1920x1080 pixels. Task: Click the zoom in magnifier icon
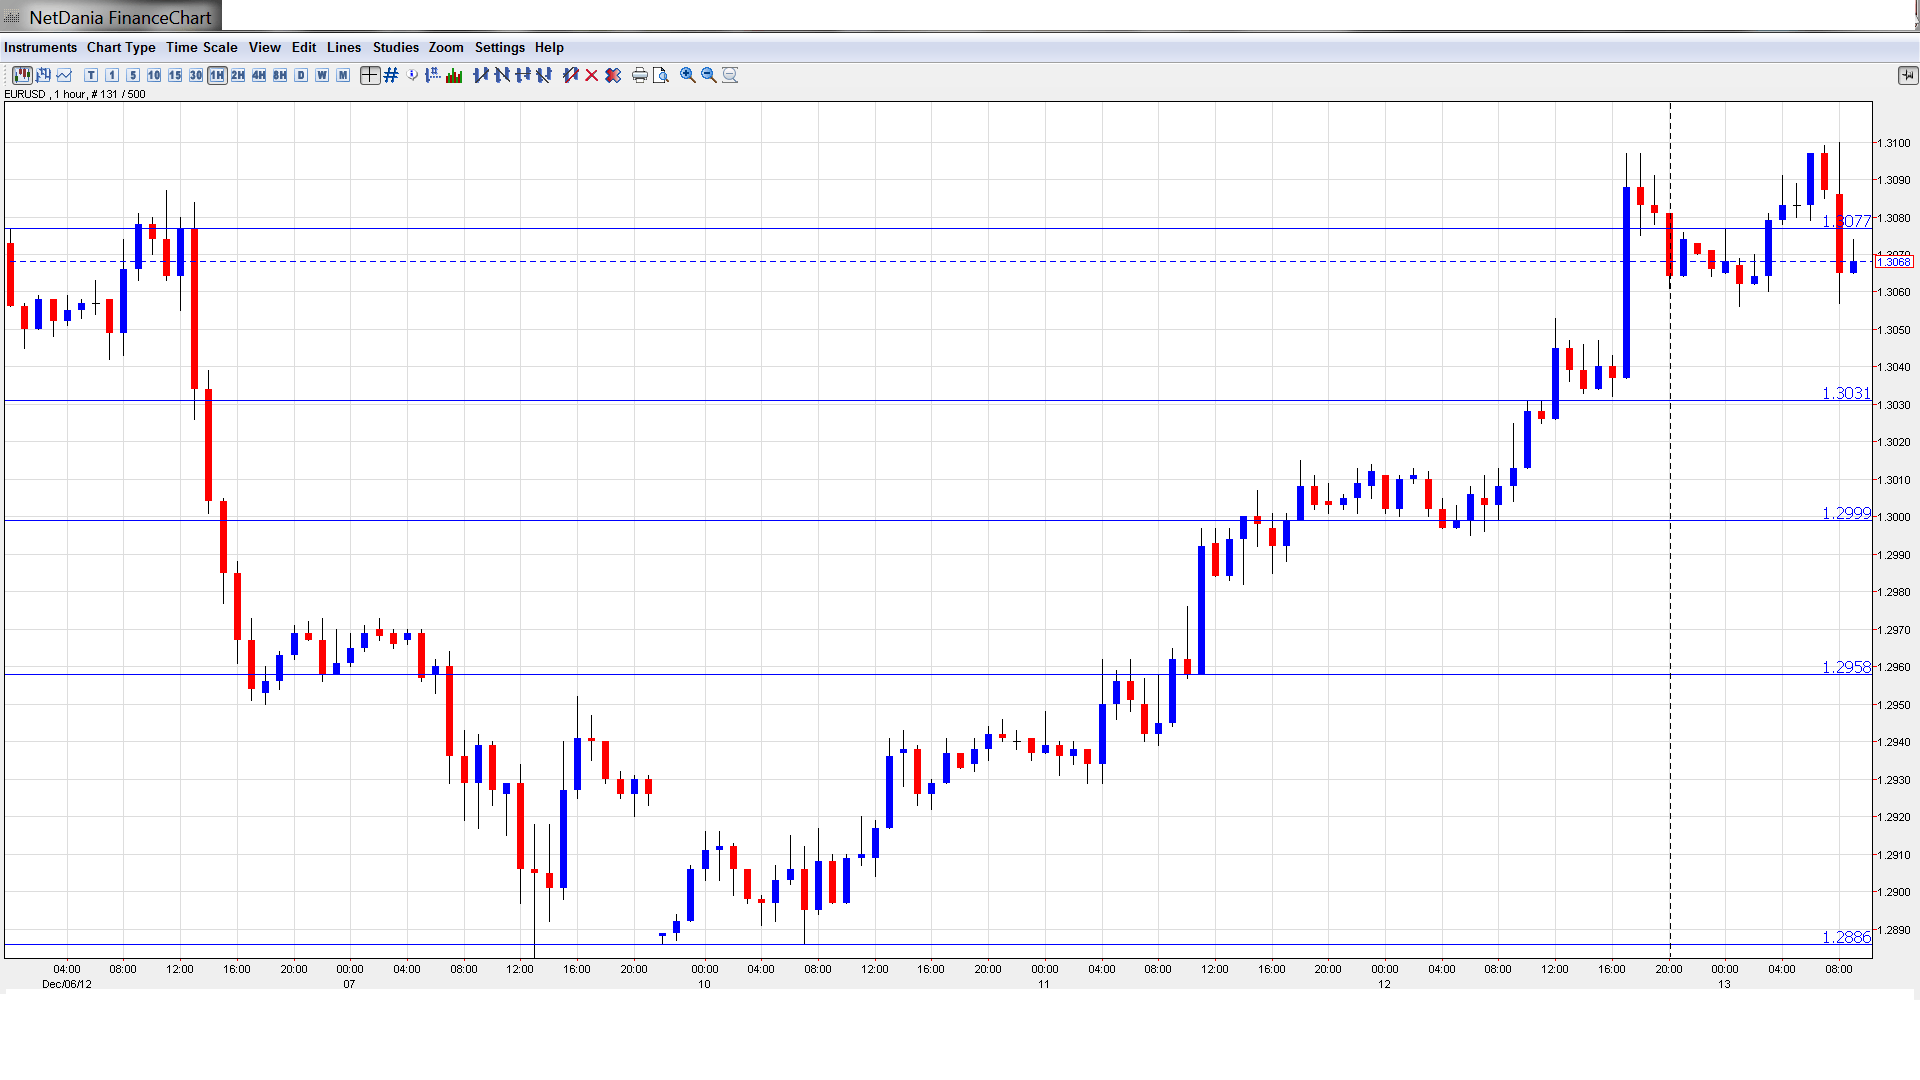[688, 75]
